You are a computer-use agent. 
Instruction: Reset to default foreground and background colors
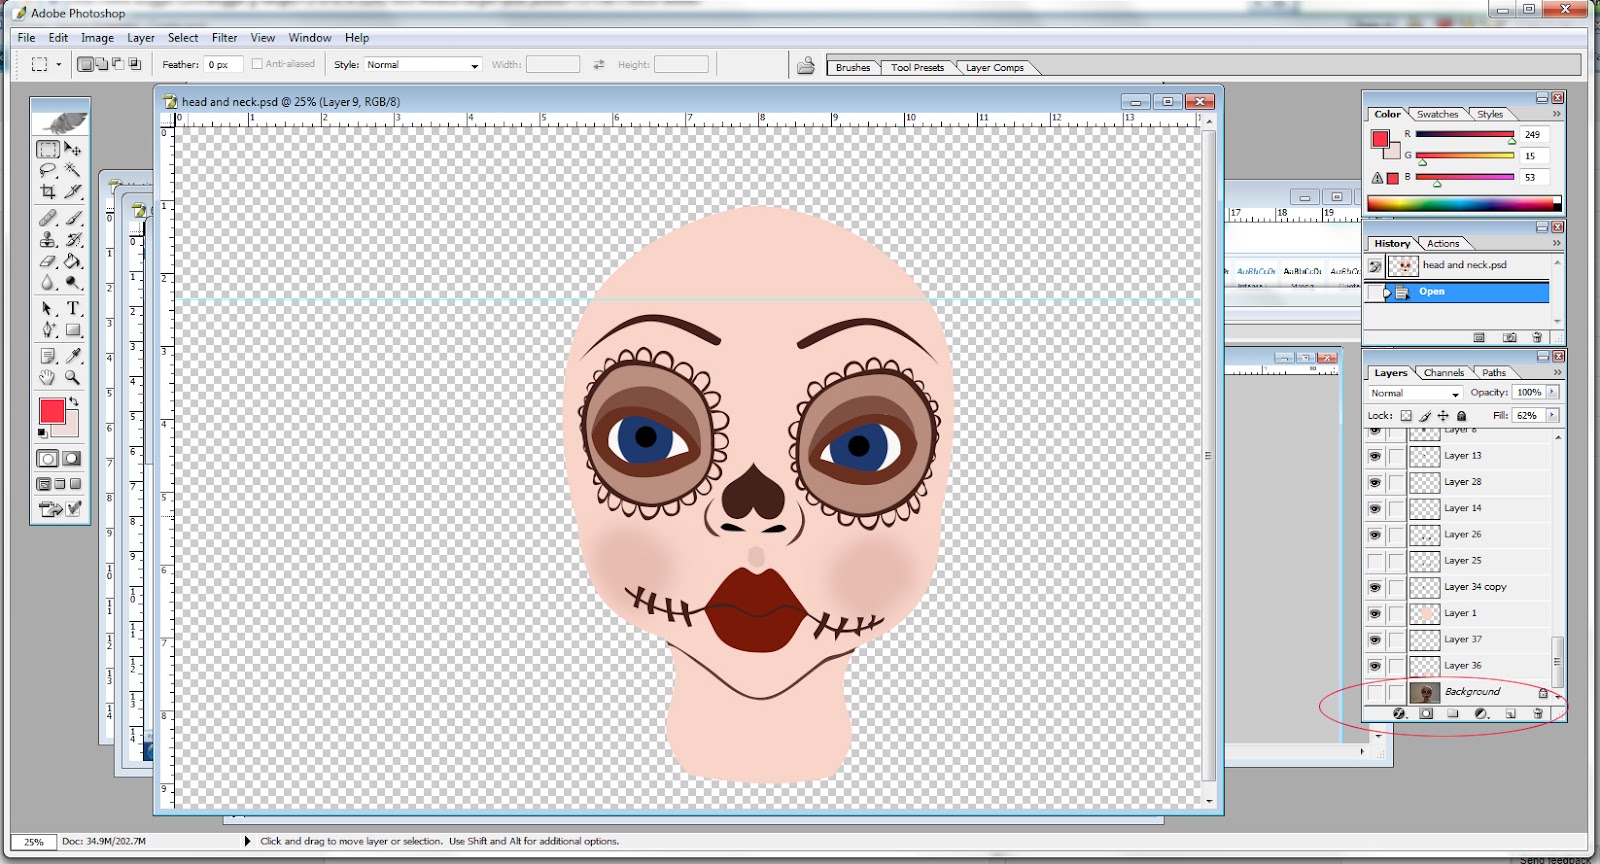(x=43, y=433)
